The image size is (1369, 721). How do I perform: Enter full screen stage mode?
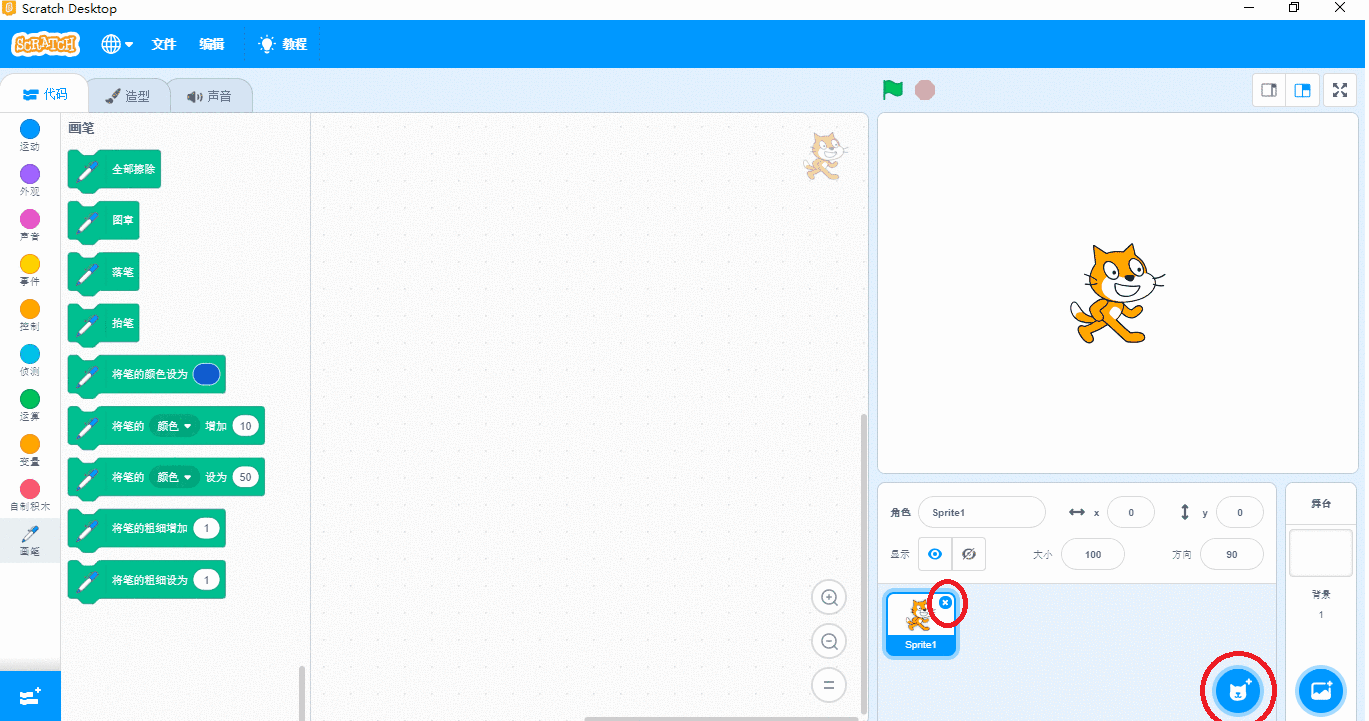click(x=1340, y=90)
